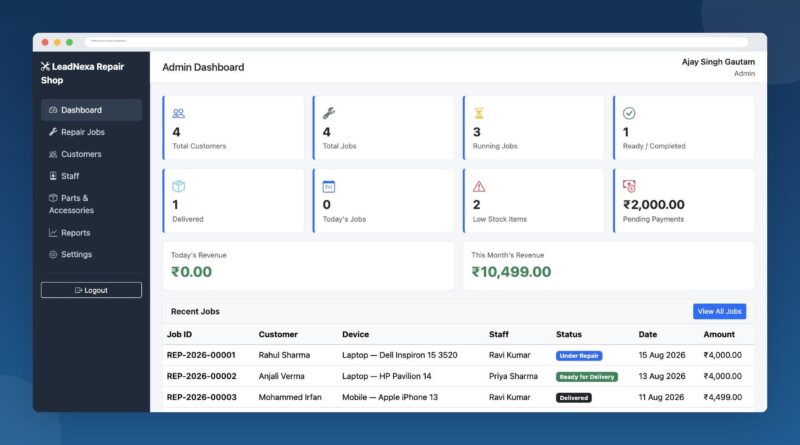This screenshot has width=800, height=445.
Task: Click the Customers people icon in sidebar
Action: pyautogui.click(x=53, y=154)
